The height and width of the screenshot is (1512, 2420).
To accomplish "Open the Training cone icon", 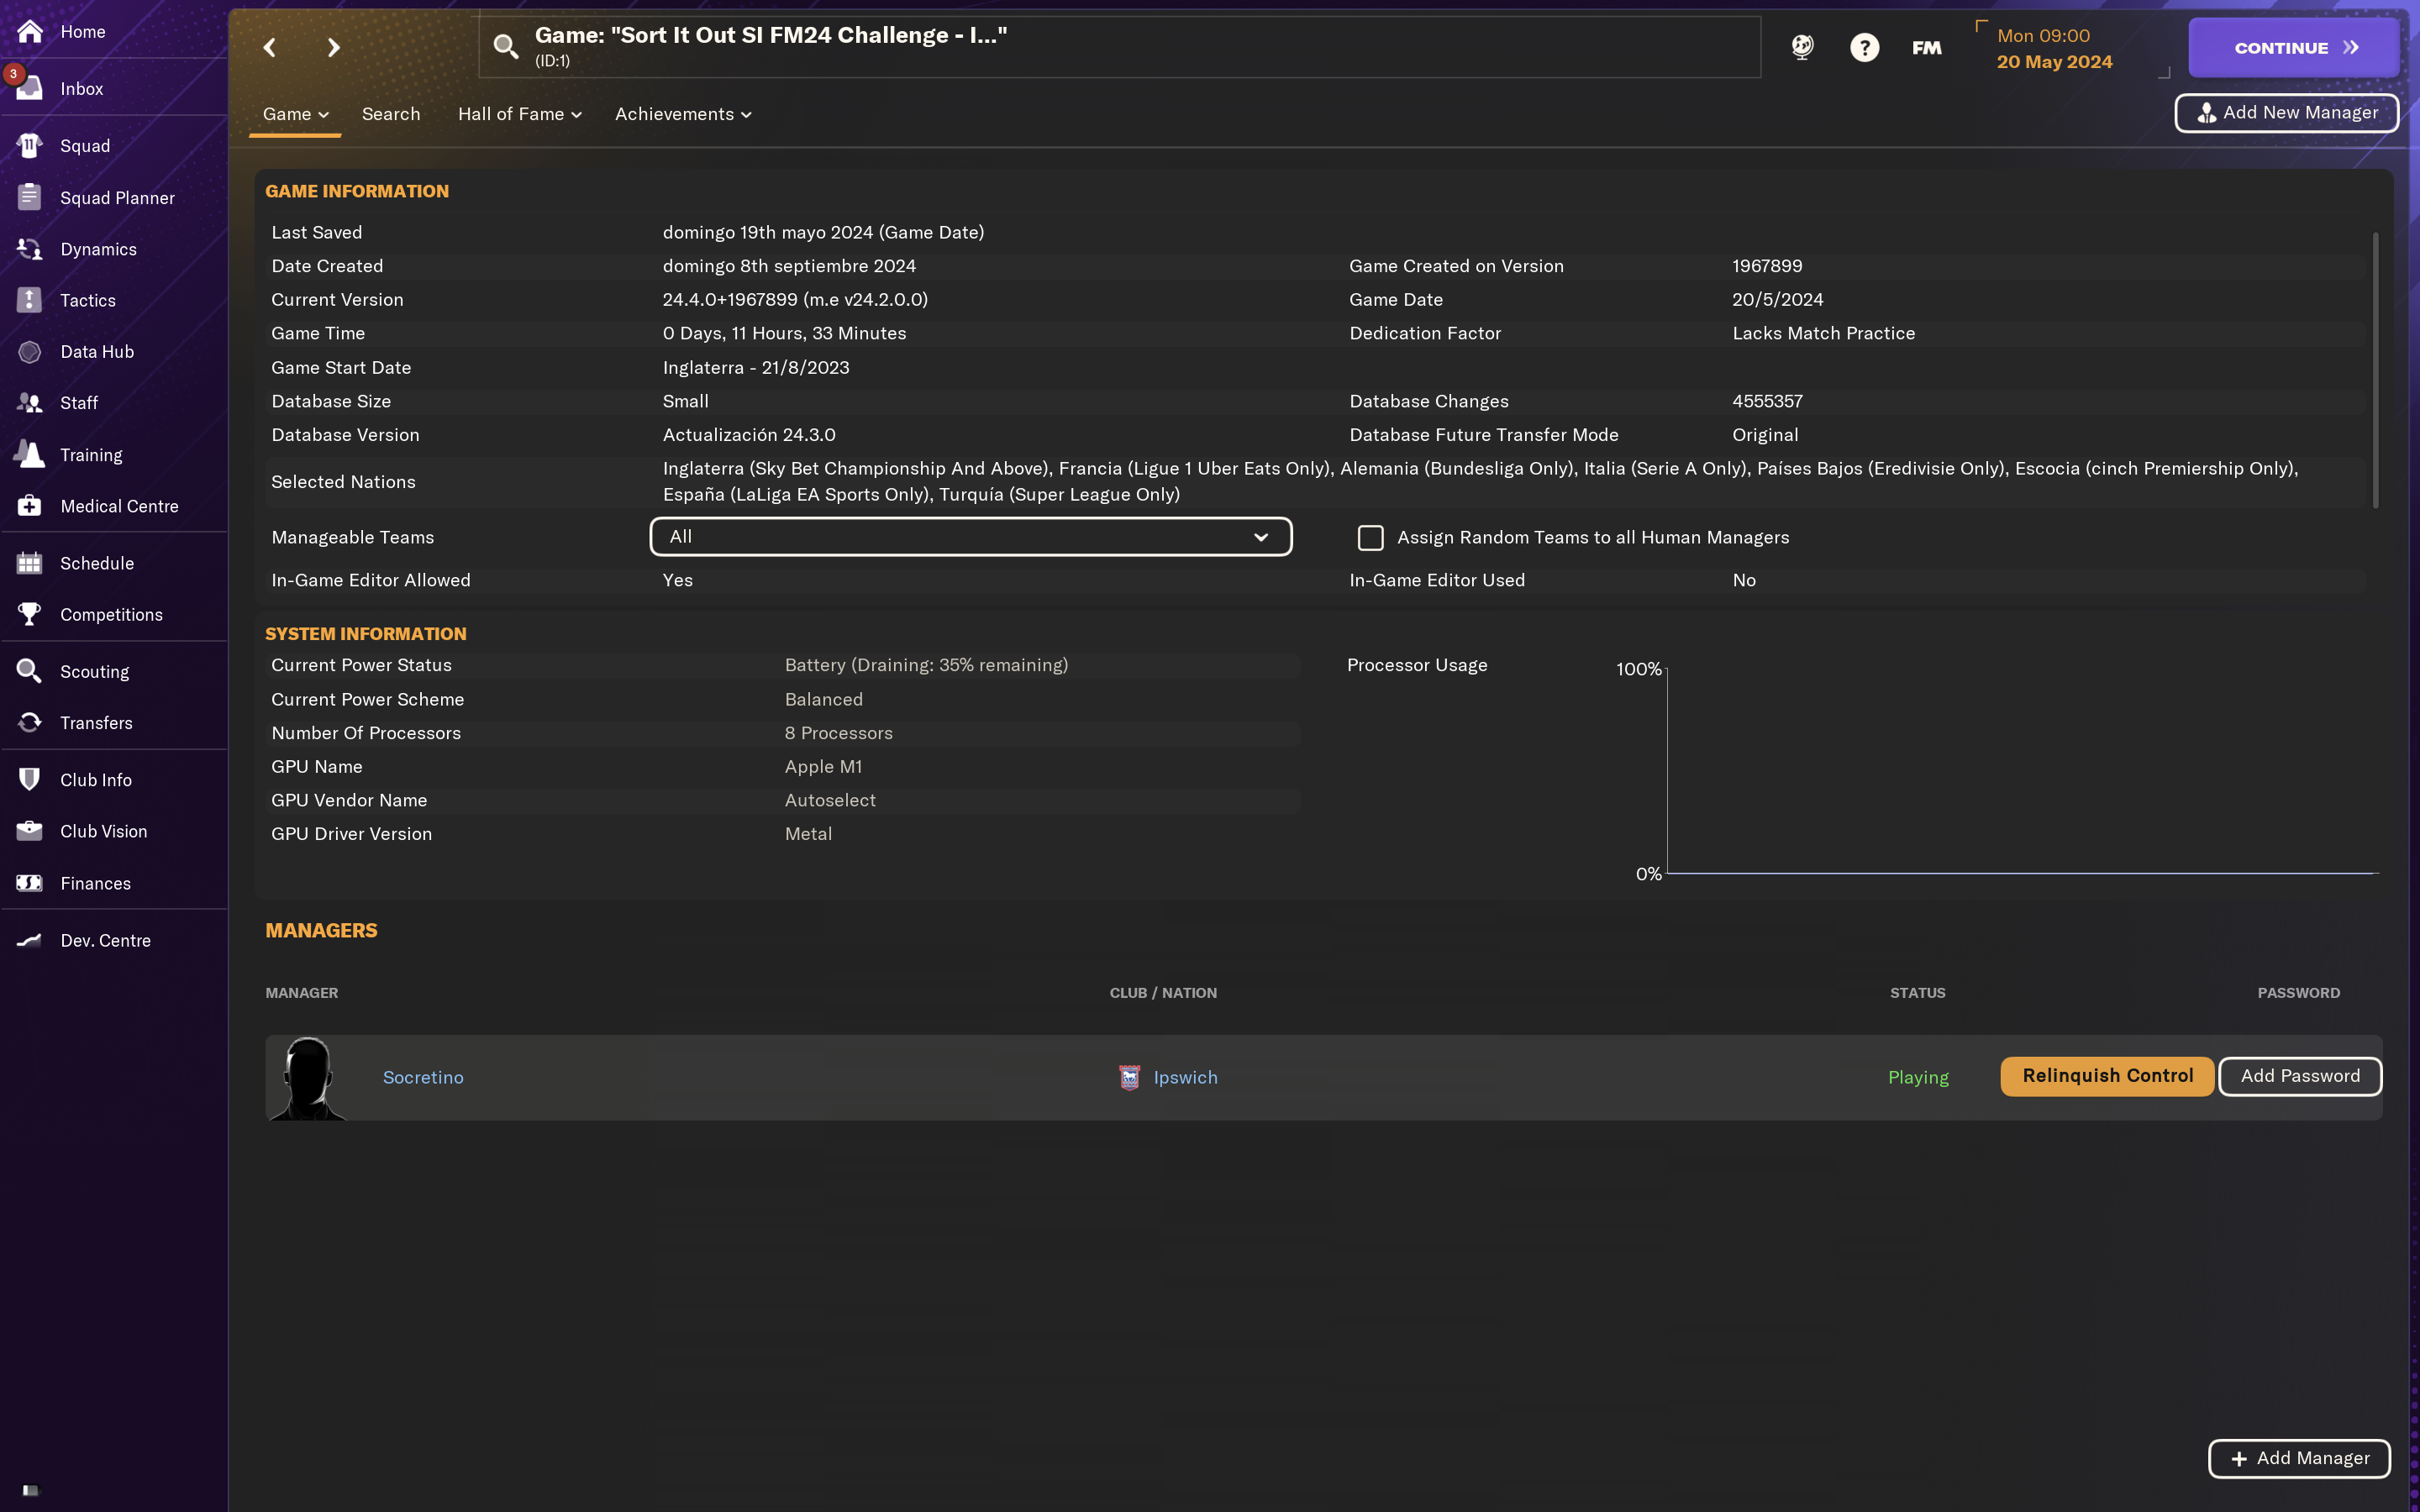I will (x=30, y=455).
